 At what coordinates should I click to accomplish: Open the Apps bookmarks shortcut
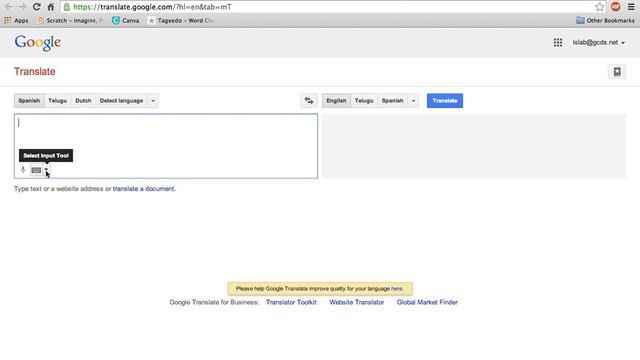click(16, 20)
